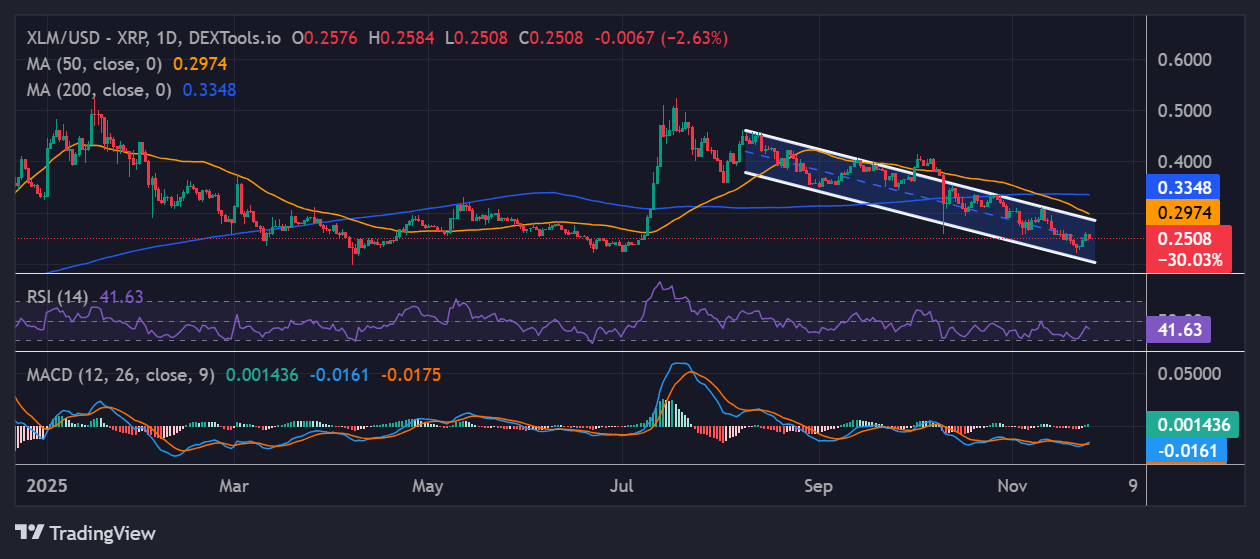Click the MA (200, close, 0) indicator label
1260x559 pixels.
point(100,89)
